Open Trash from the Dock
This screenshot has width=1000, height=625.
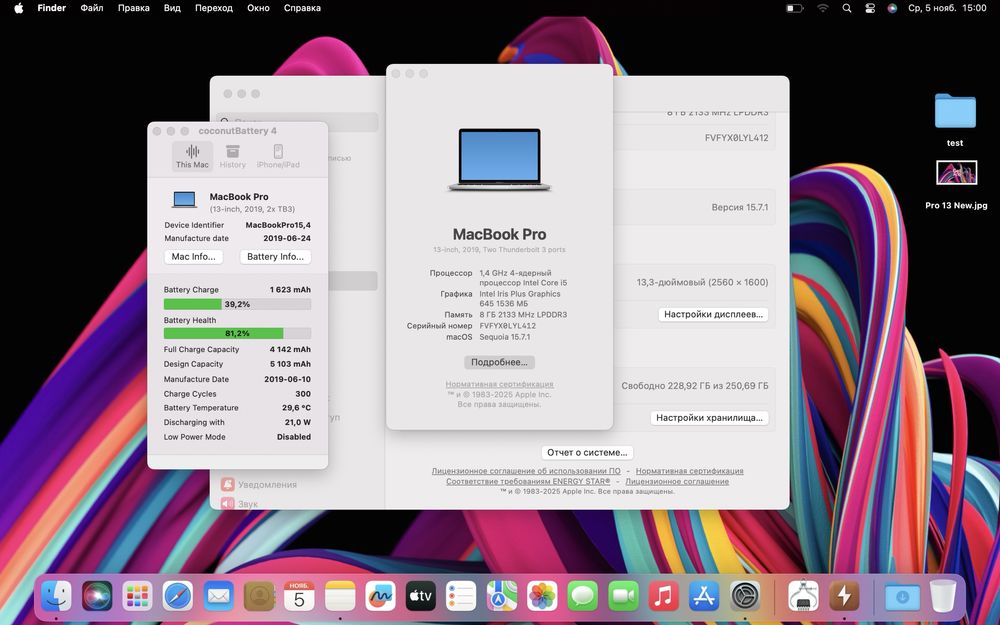point(943,596)
